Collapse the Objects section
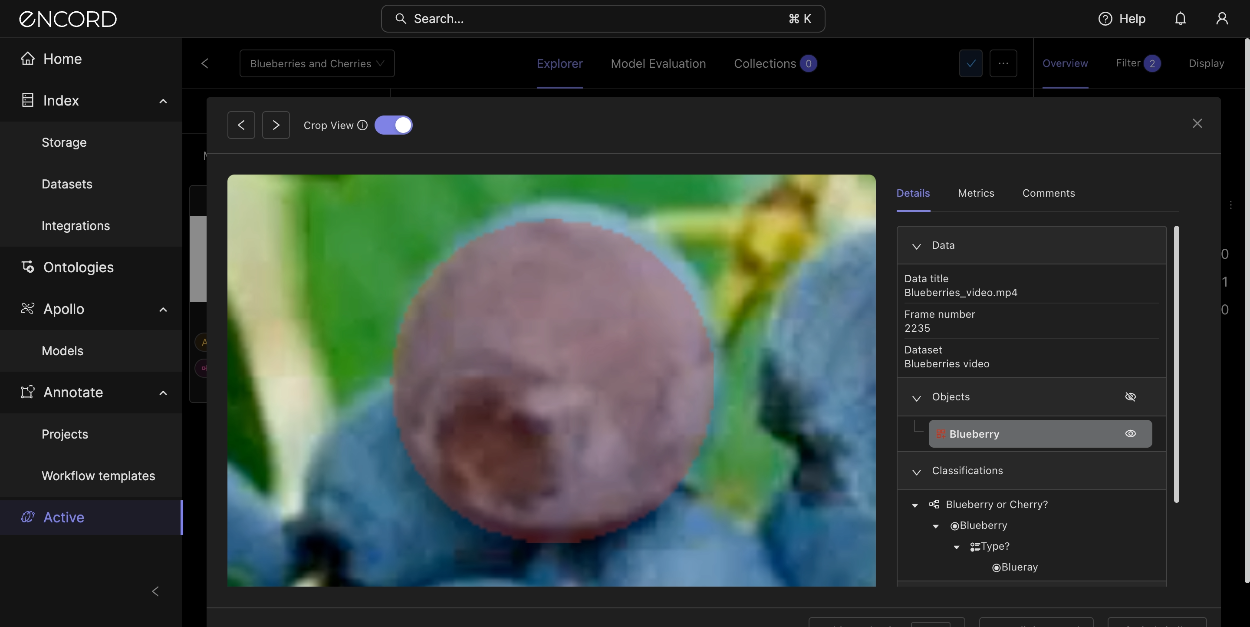 point(916,397)
